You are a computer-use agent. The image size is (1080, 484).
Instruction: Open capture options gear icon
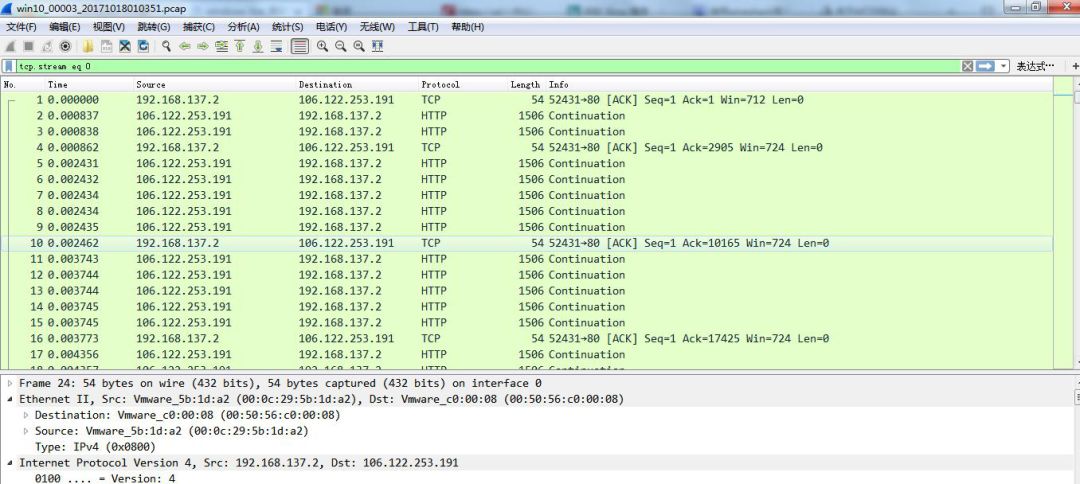click(65, 46)
